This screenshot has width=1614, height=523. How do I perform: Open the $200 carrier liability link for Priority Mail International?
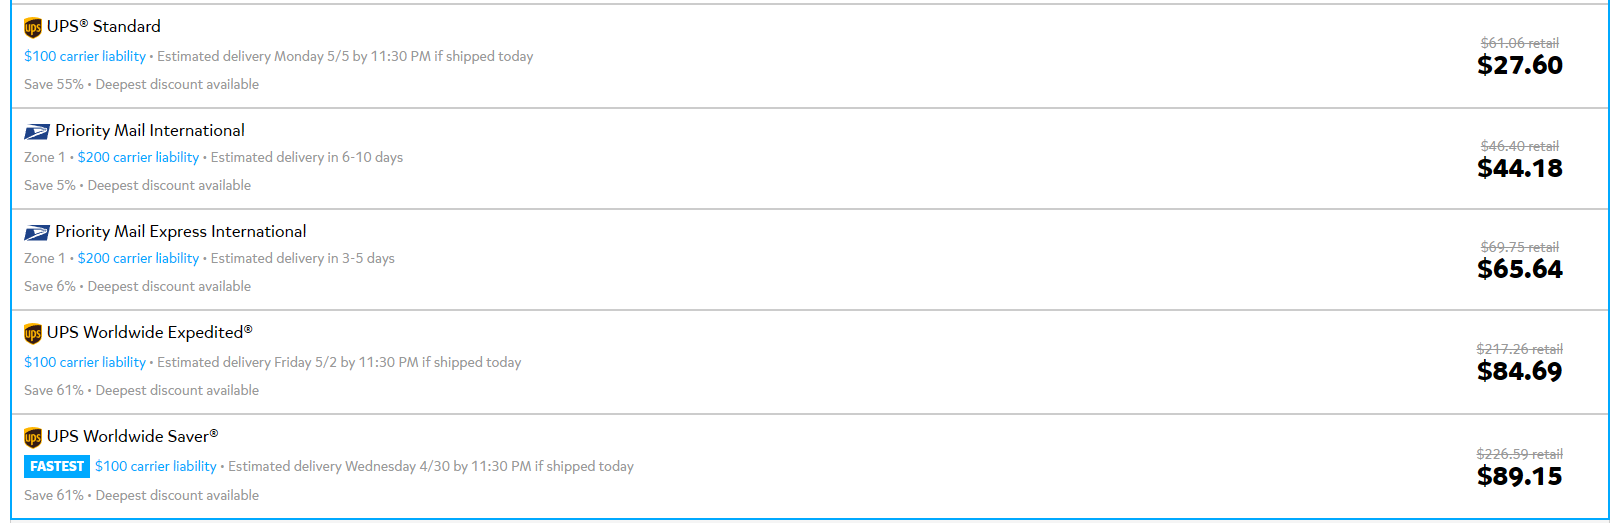(138, 157)
